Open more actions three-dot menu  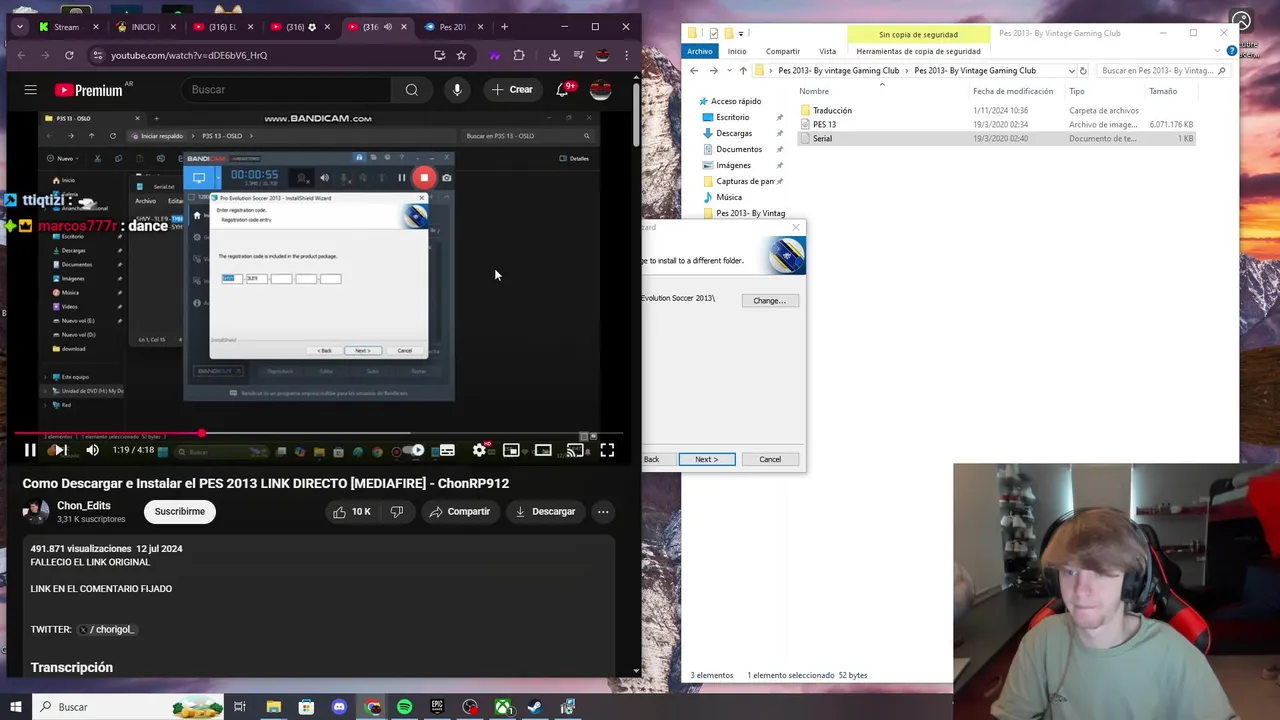click(603, 511)
